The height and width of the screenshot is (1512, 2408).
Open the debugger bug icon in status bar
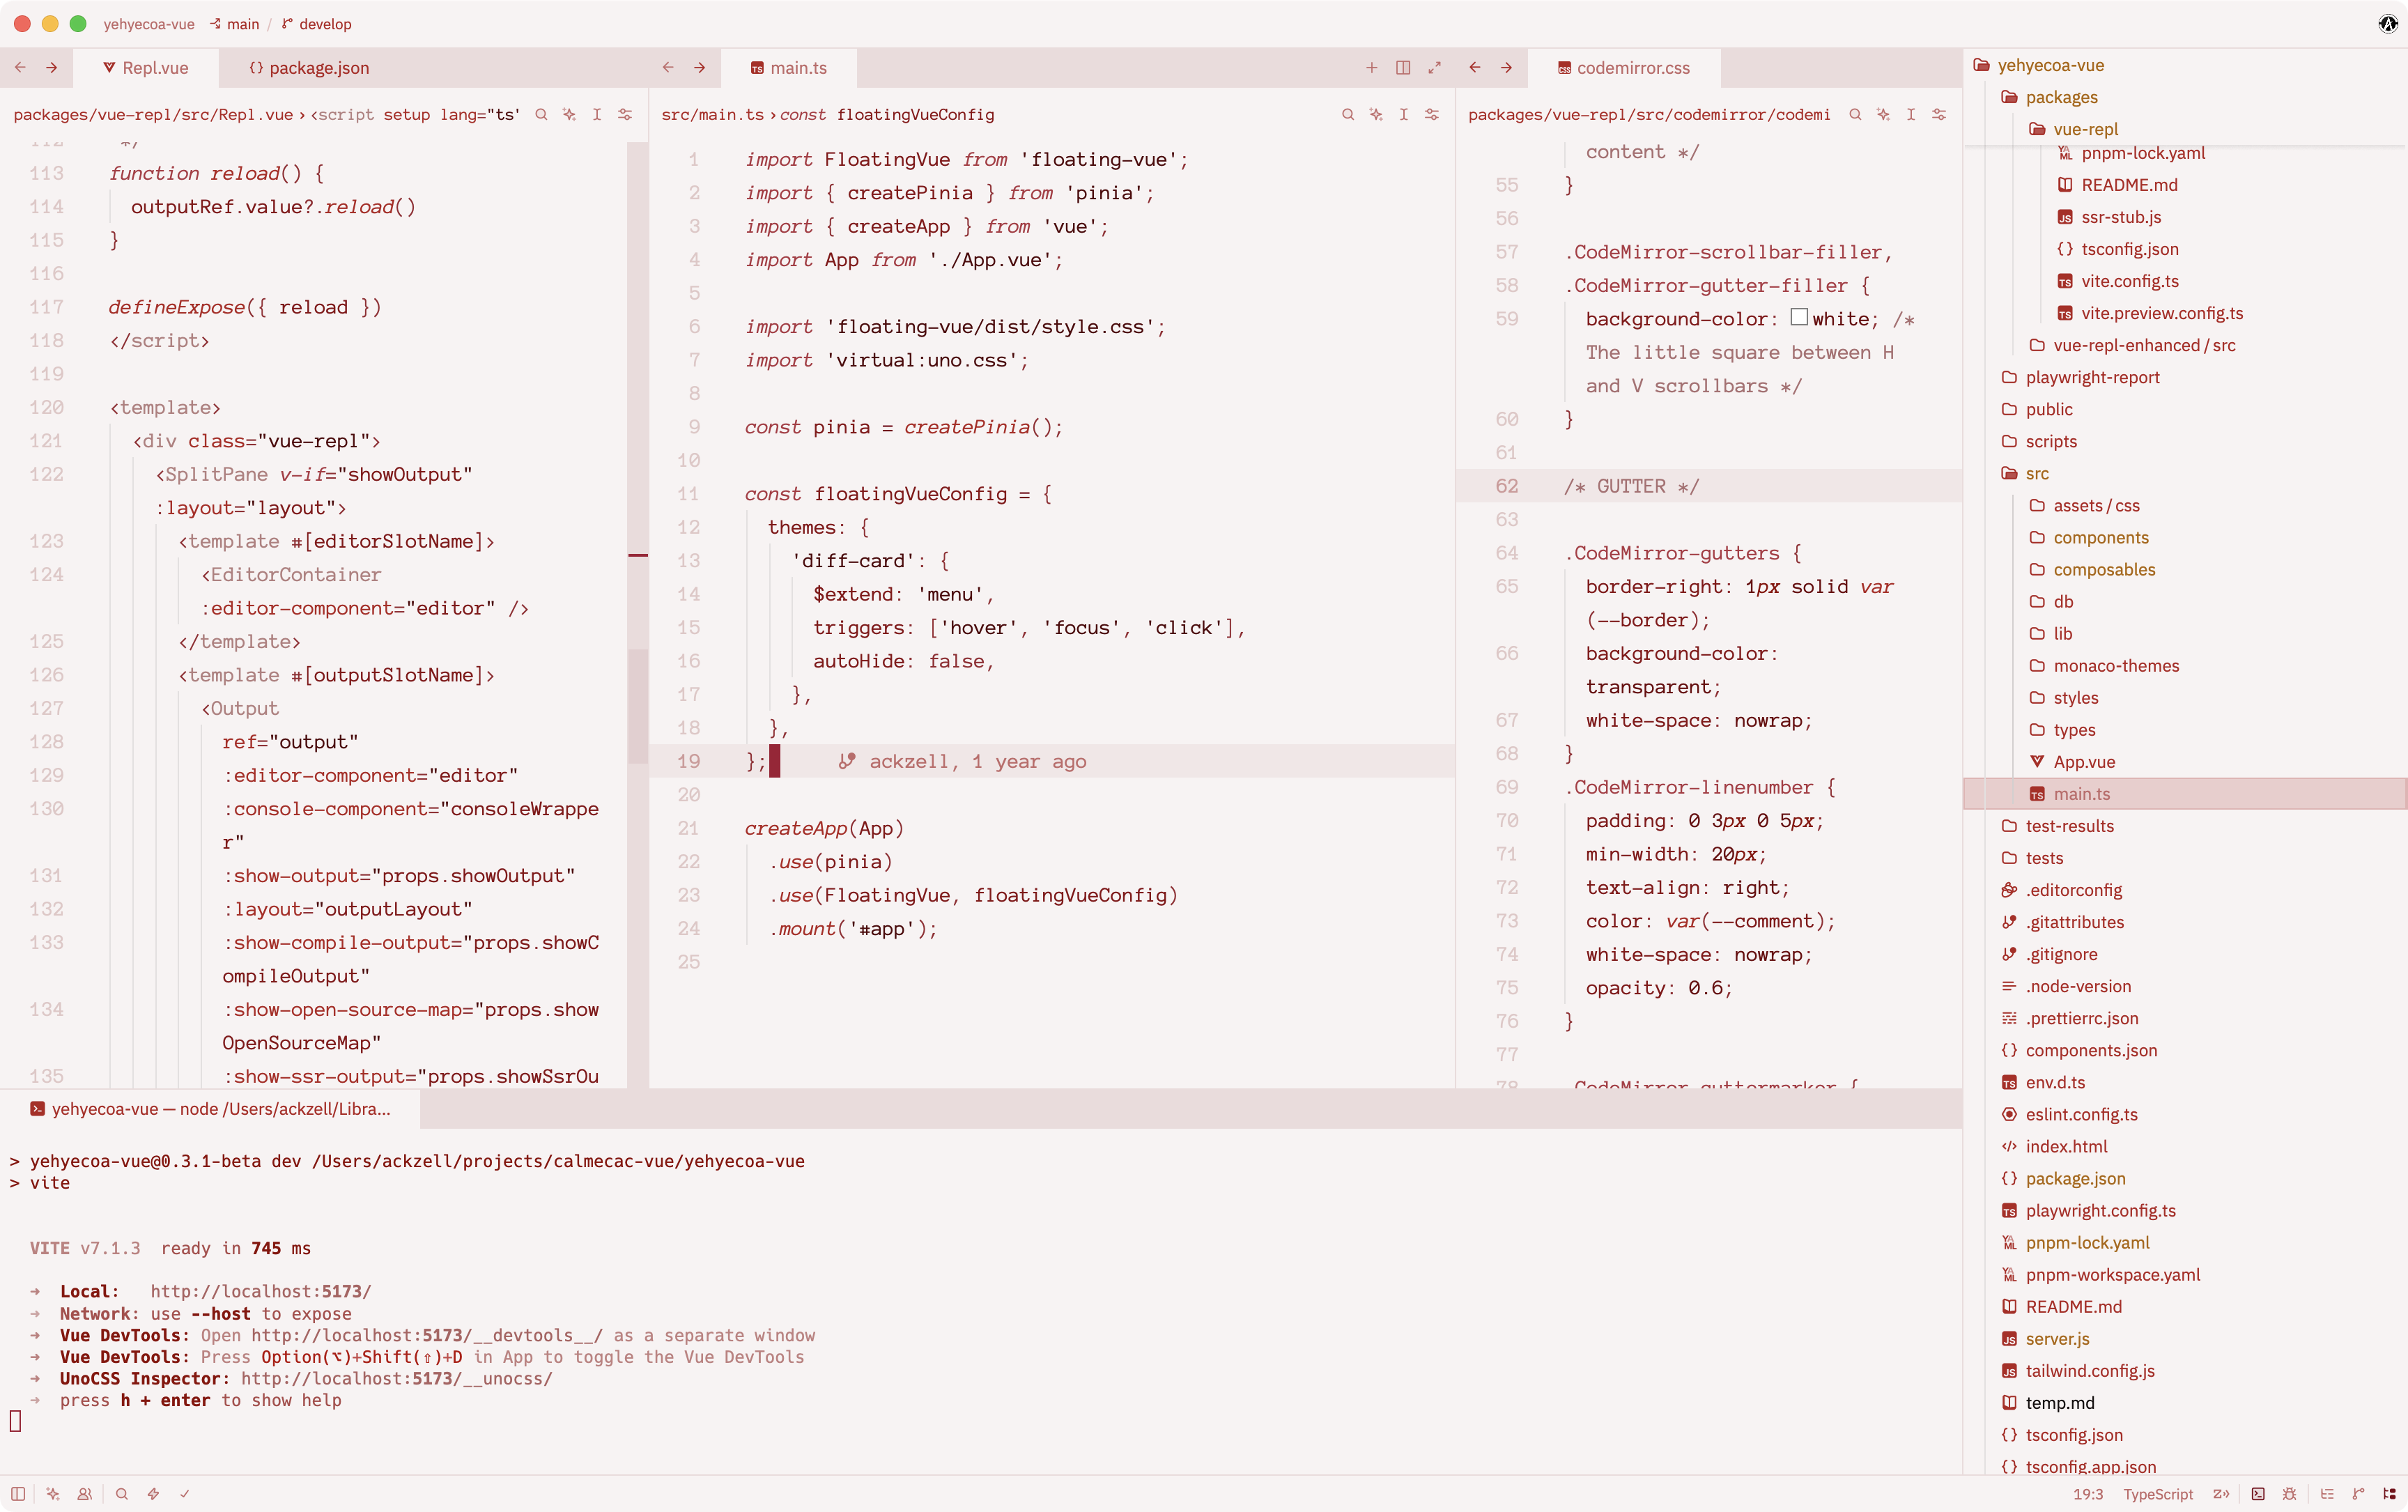click(x=2290, y=1494)
